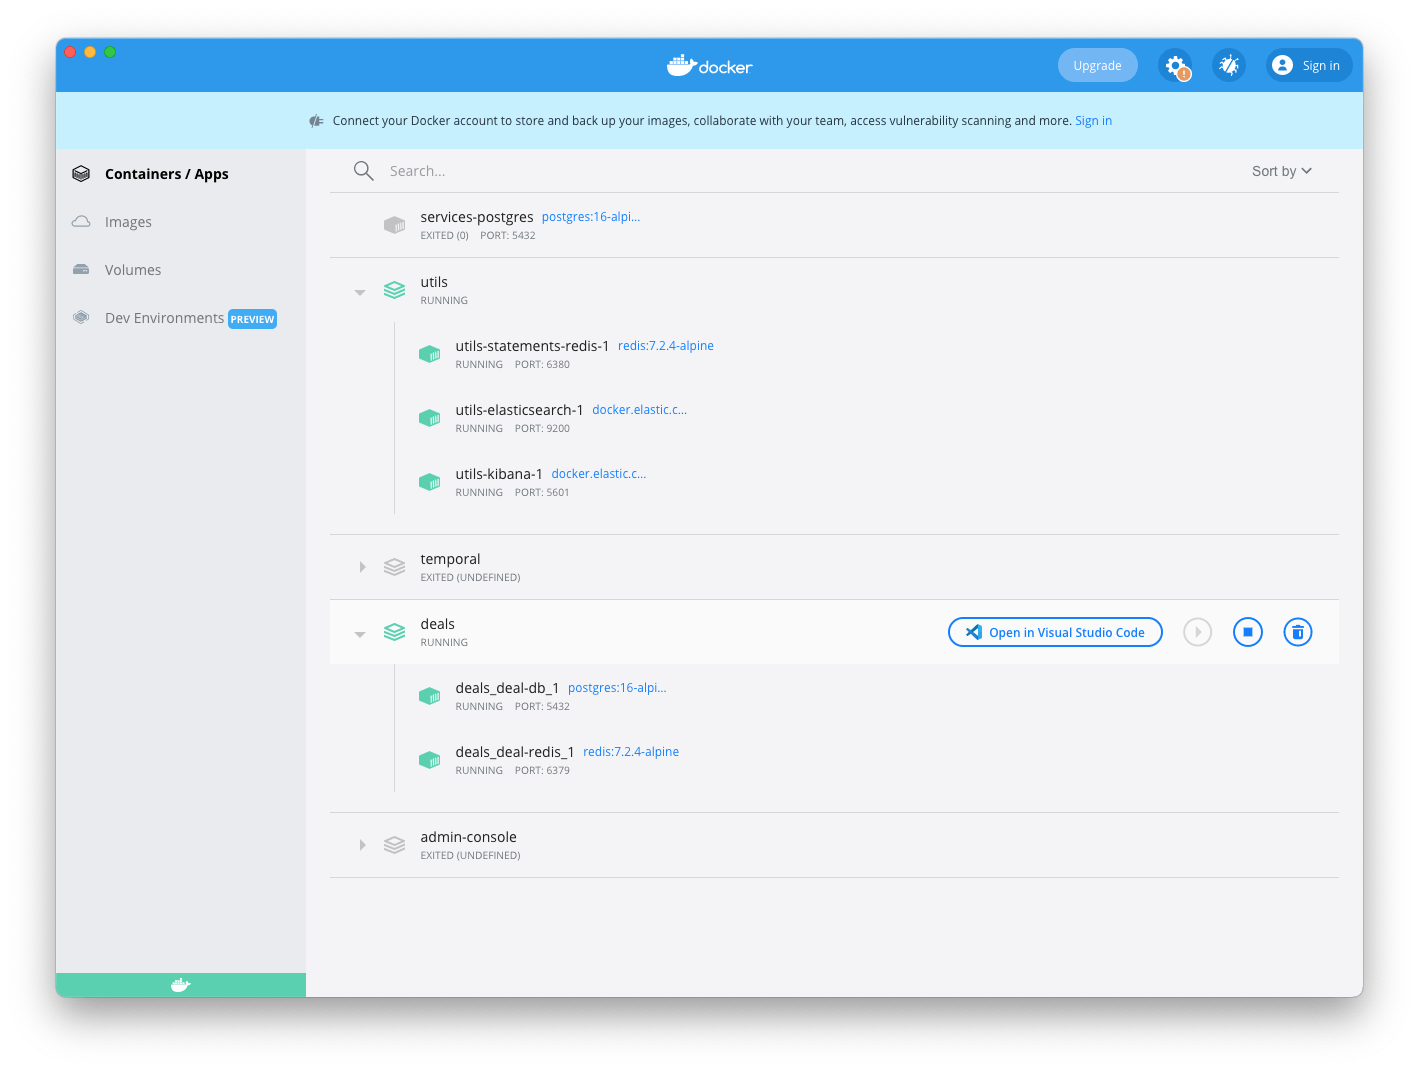Click the Volumes disk icon
Image resolution: width=1419 pixels, height=1071 pixels.
click(81, 270)
